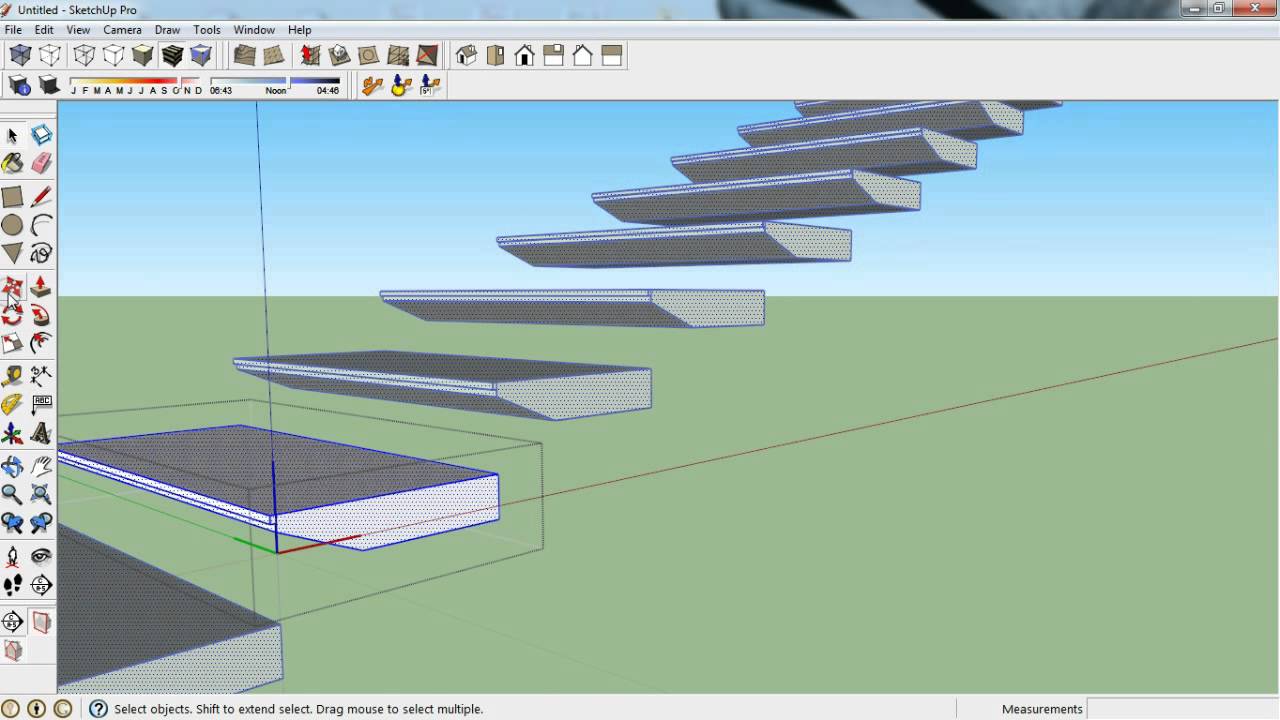1280x720 pixels.
Task: Switch to Iso view
Action: (x=466, y=55)
